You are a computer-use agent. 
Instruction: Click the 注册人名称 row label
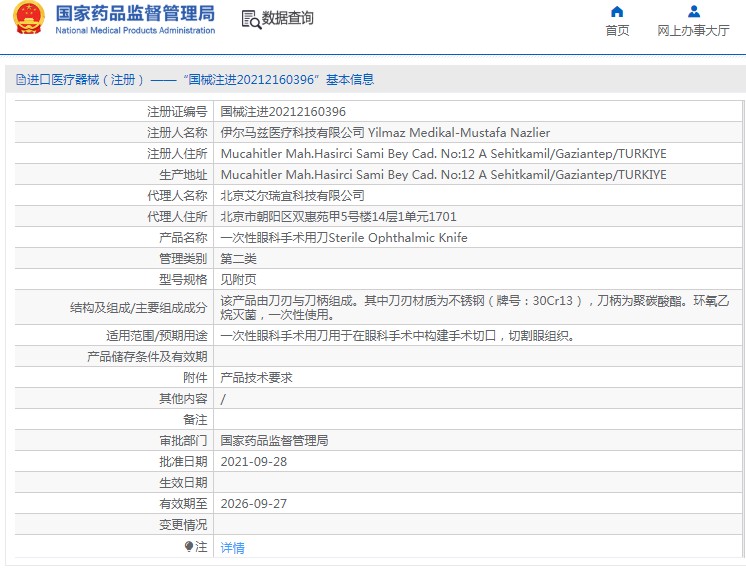pos(177,133)
